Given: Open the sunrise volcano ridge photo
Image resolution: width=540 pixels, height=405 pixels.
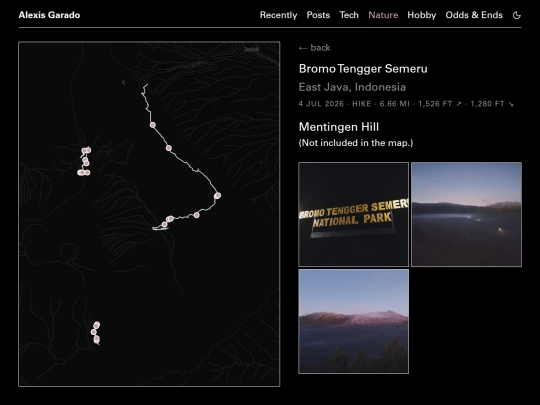Looking at the screenshot, I should click(353, 321).
